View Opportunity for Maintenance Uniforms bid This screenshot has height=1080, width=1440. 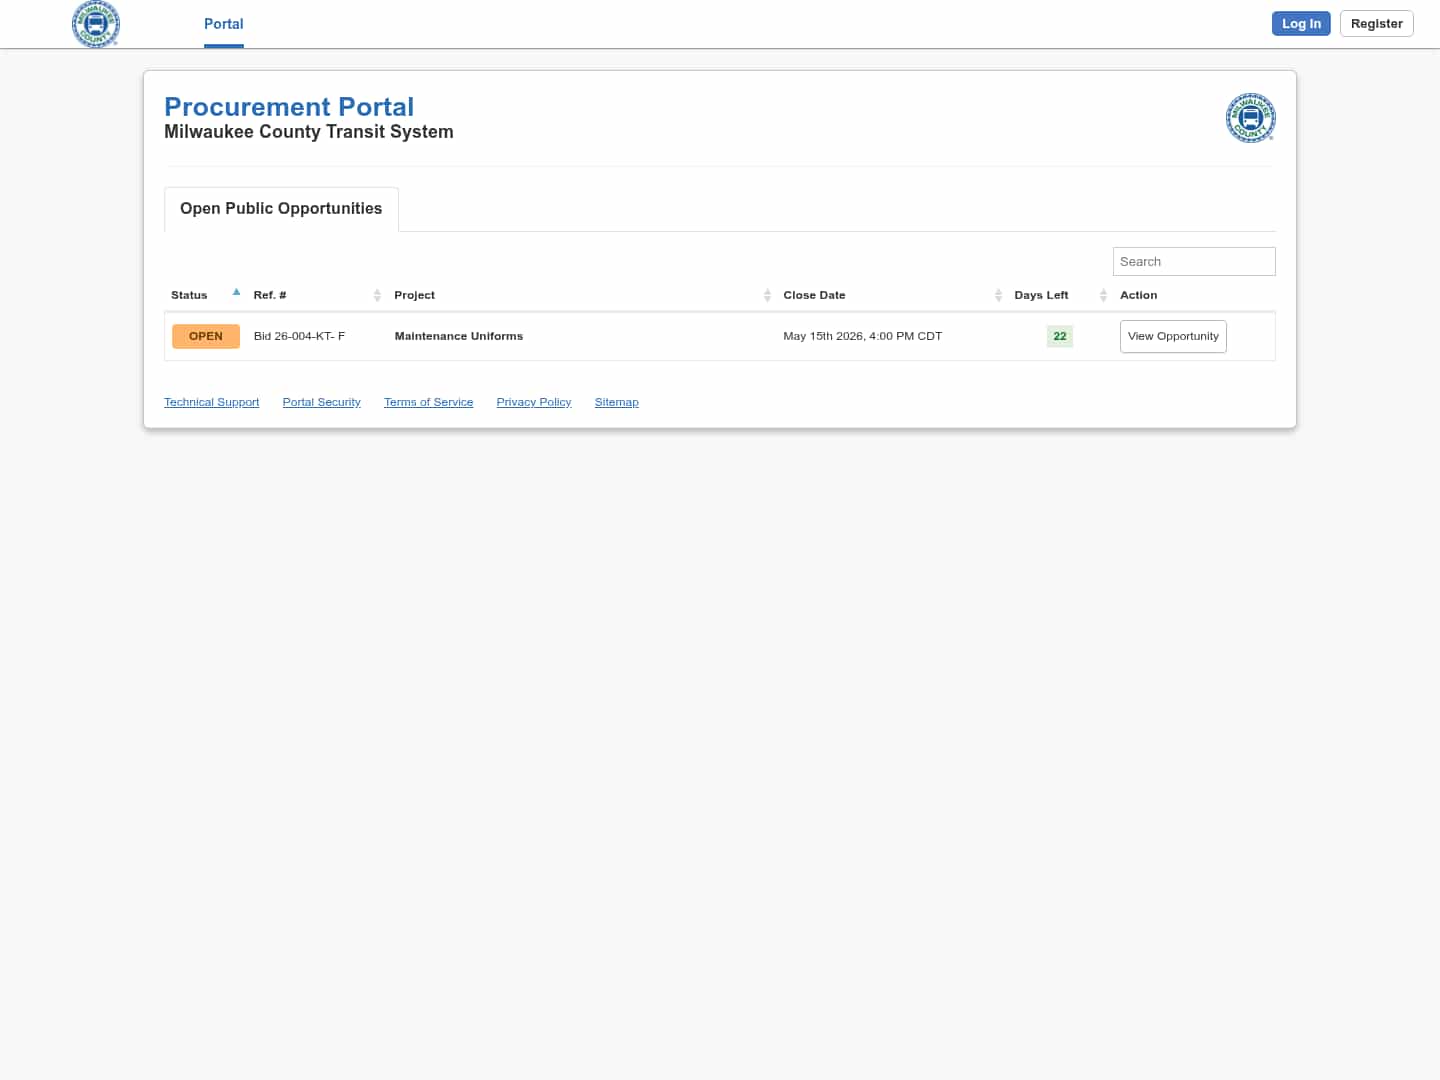click(x=1173, y=336)
